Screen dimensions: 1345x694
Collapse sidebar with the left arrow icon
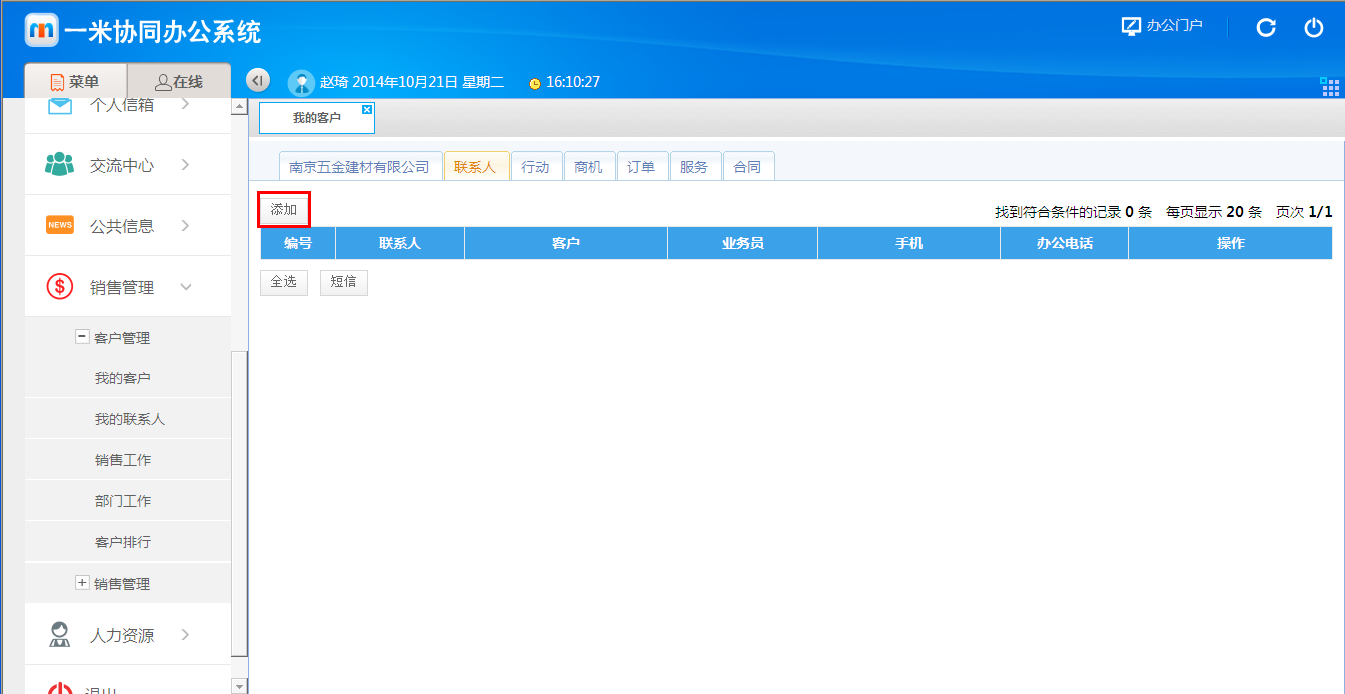(x=258, y=81)
